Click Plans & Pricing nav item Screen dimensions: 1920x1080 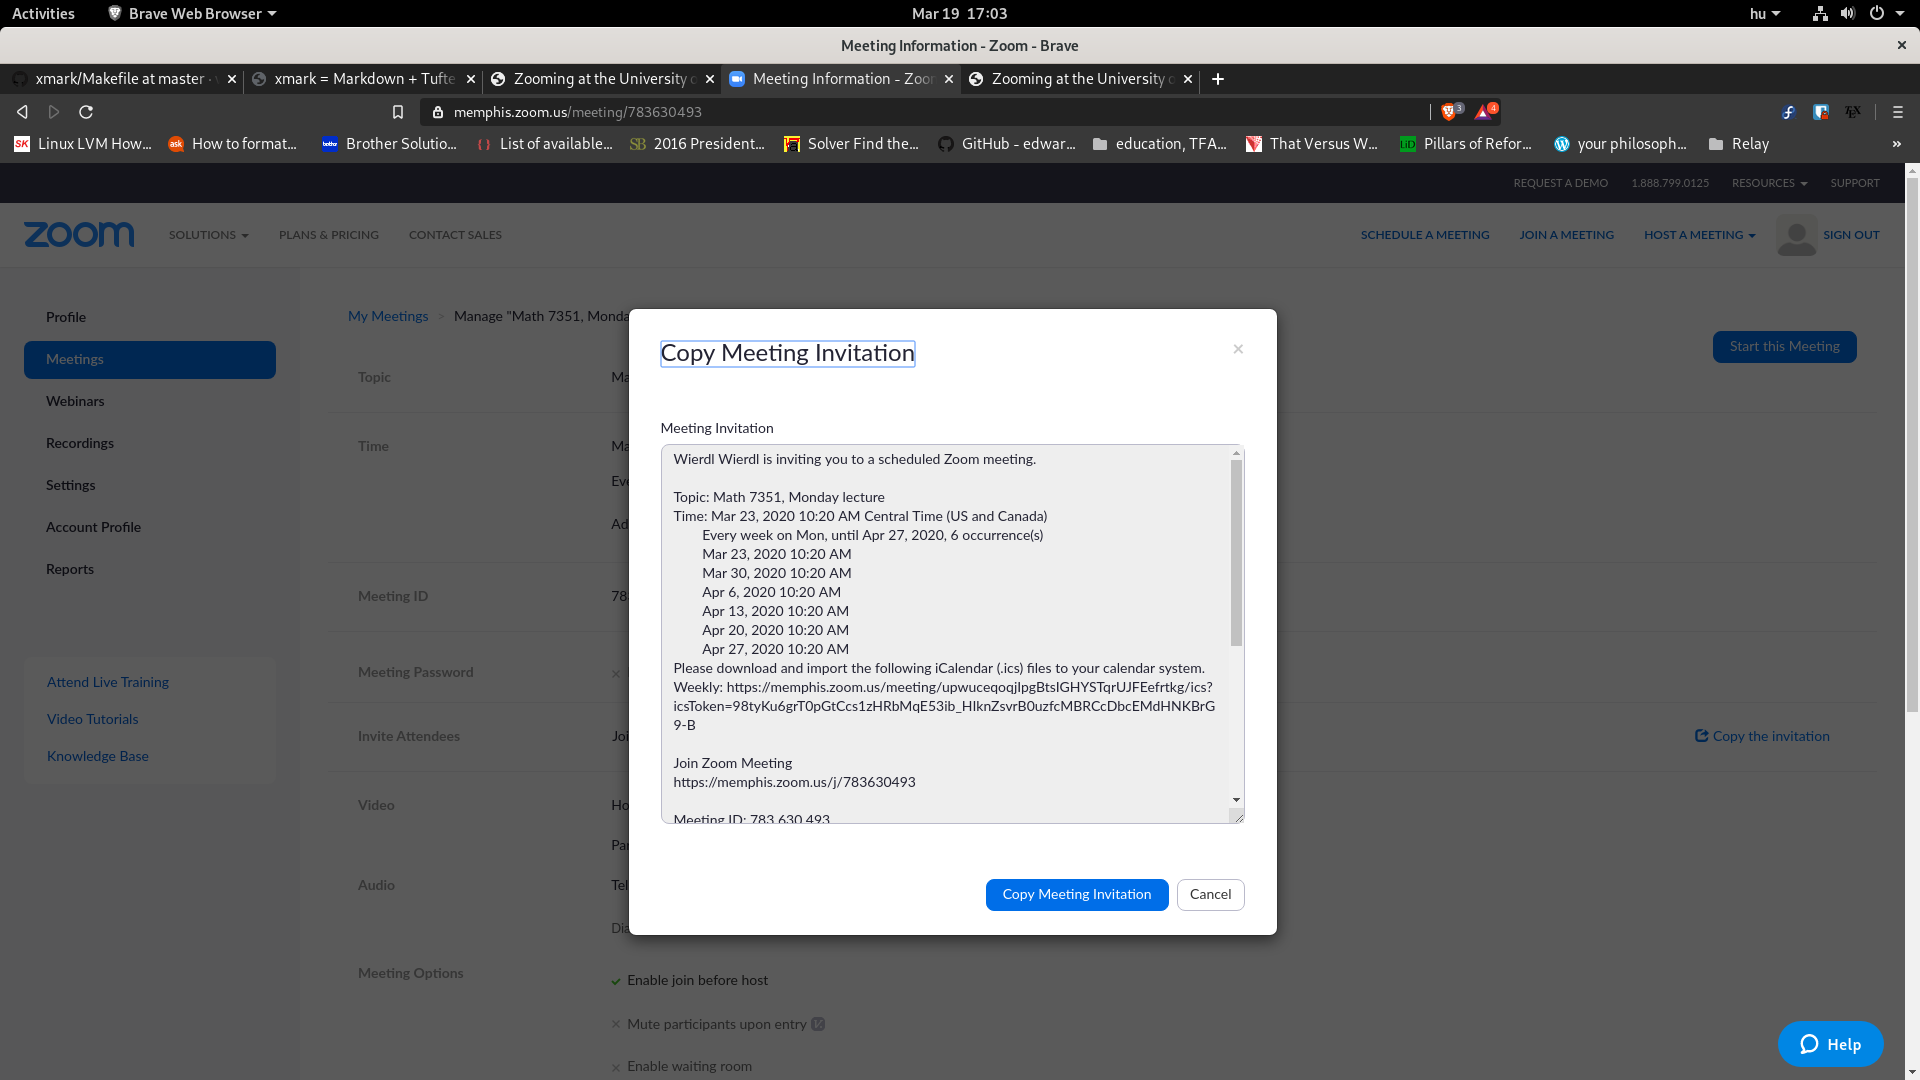328,235
